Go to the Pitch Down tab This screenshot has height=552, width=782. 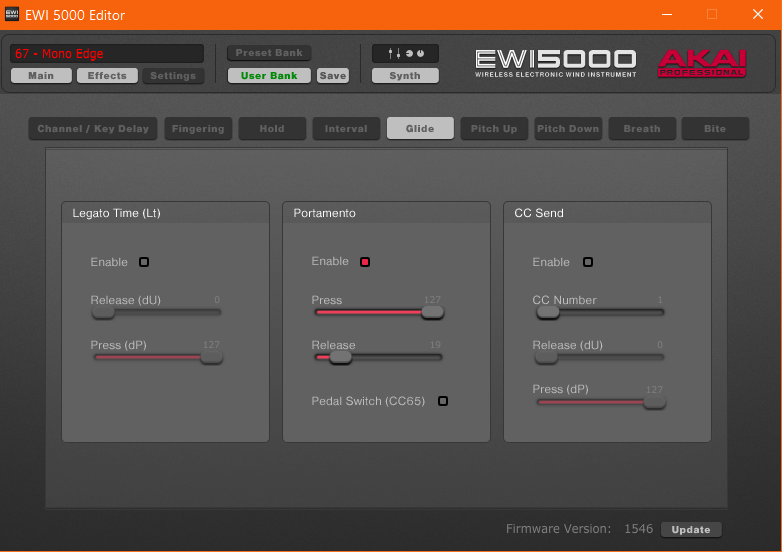[568, 129]
